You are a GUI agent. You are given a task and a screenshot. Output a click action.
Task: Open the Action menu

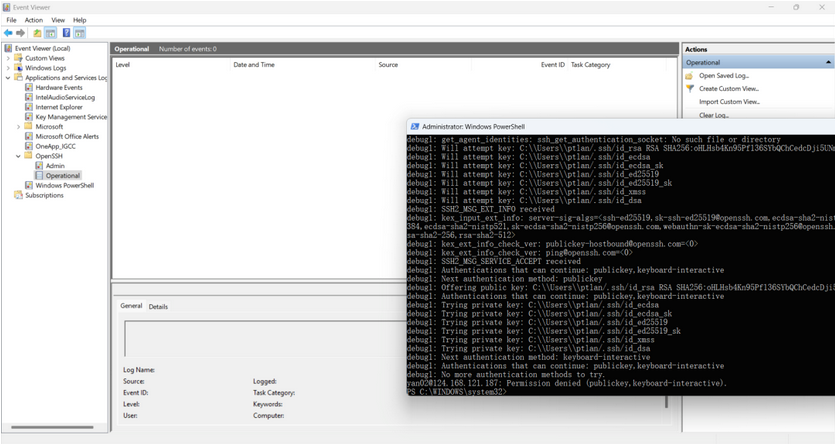click(x=33, y=20)
